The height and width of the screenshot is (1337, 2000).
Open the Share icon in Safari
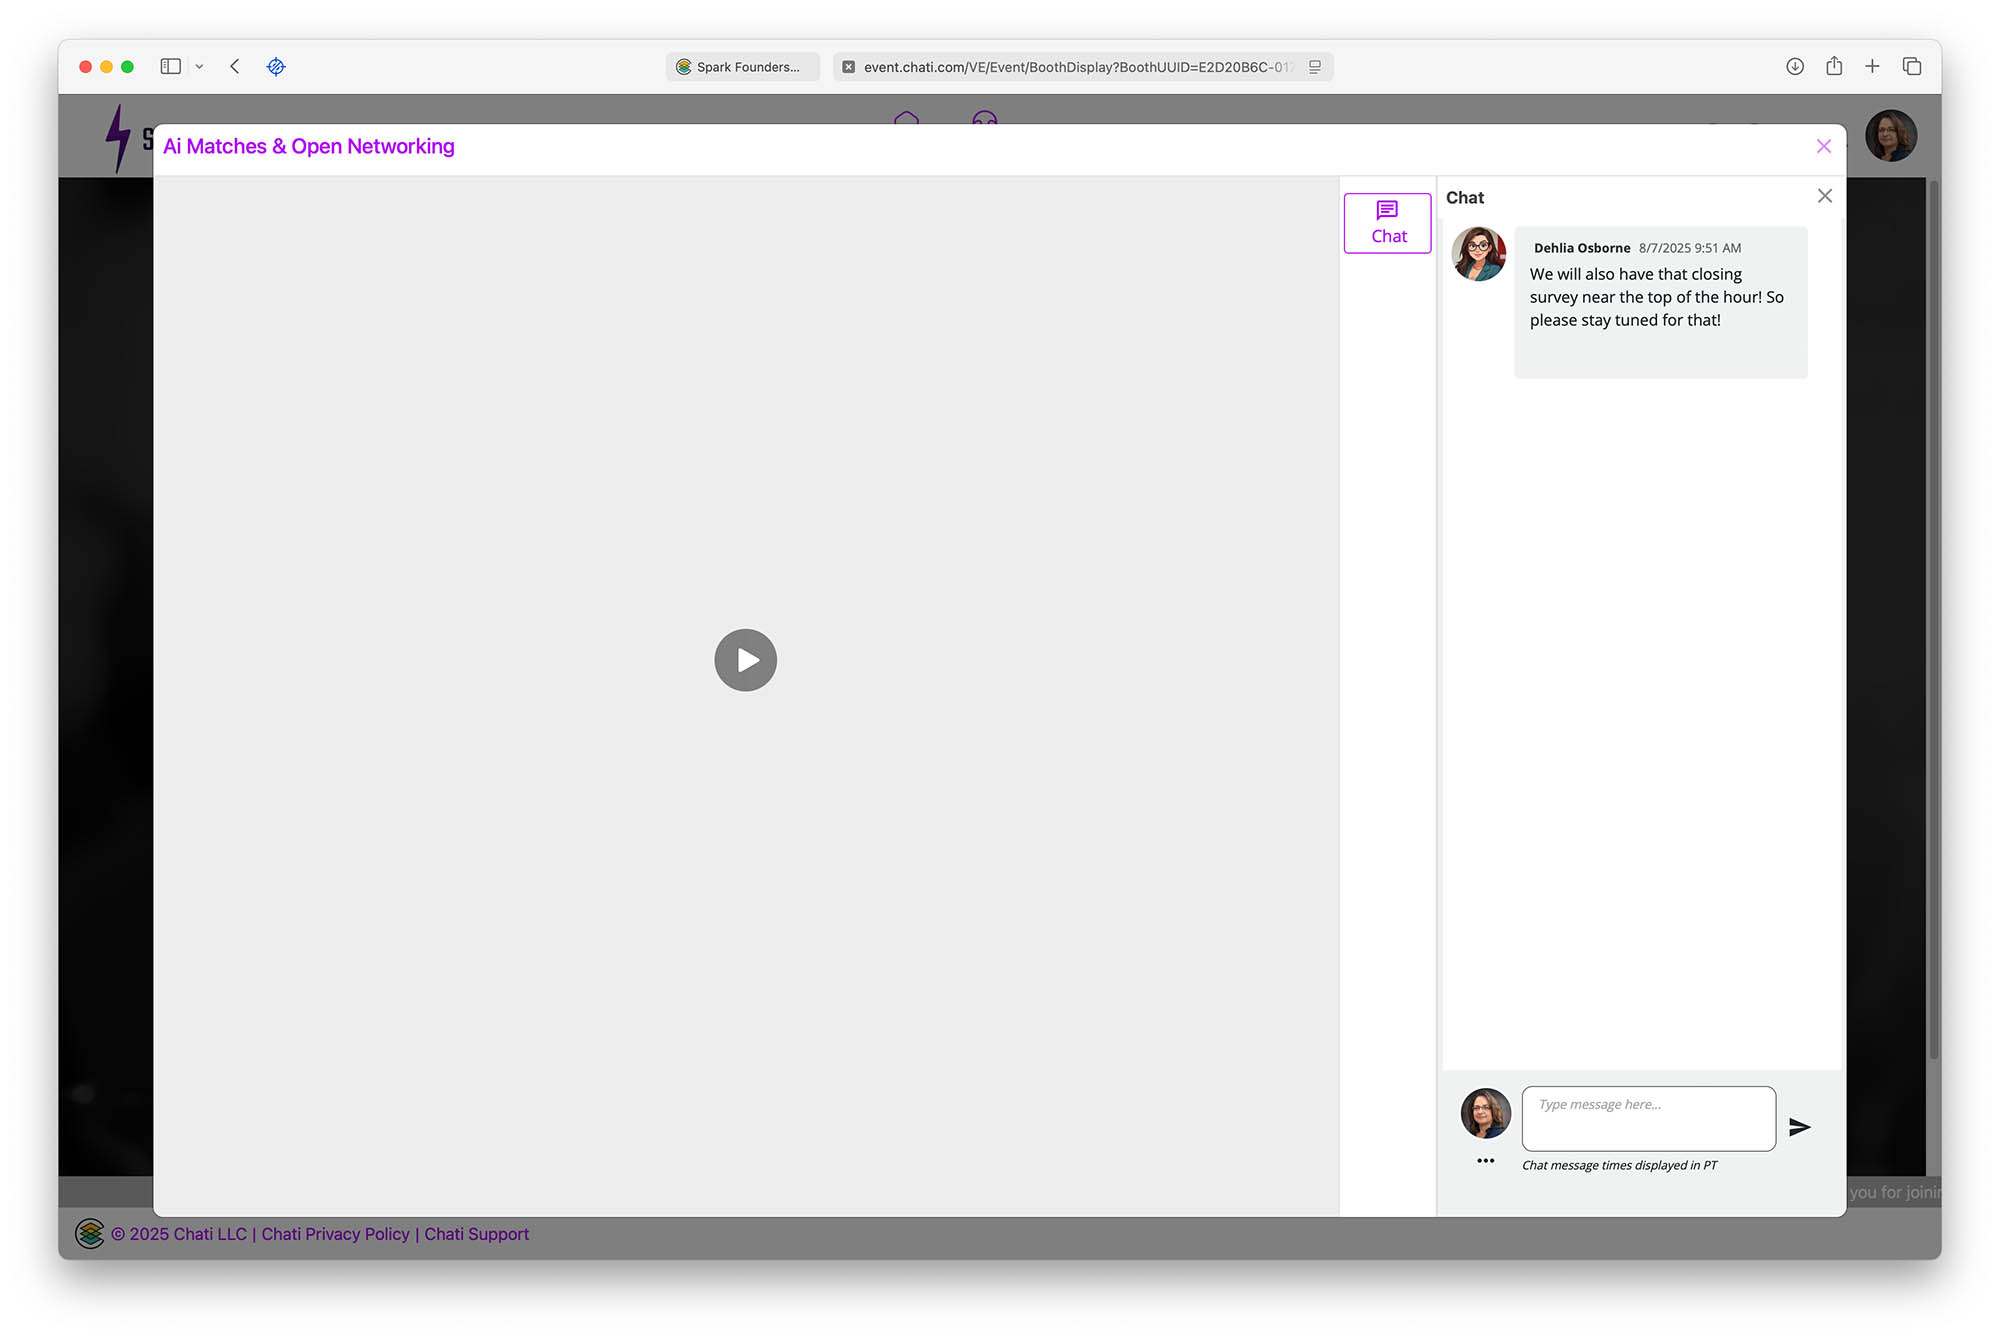tap(1834, 67)
